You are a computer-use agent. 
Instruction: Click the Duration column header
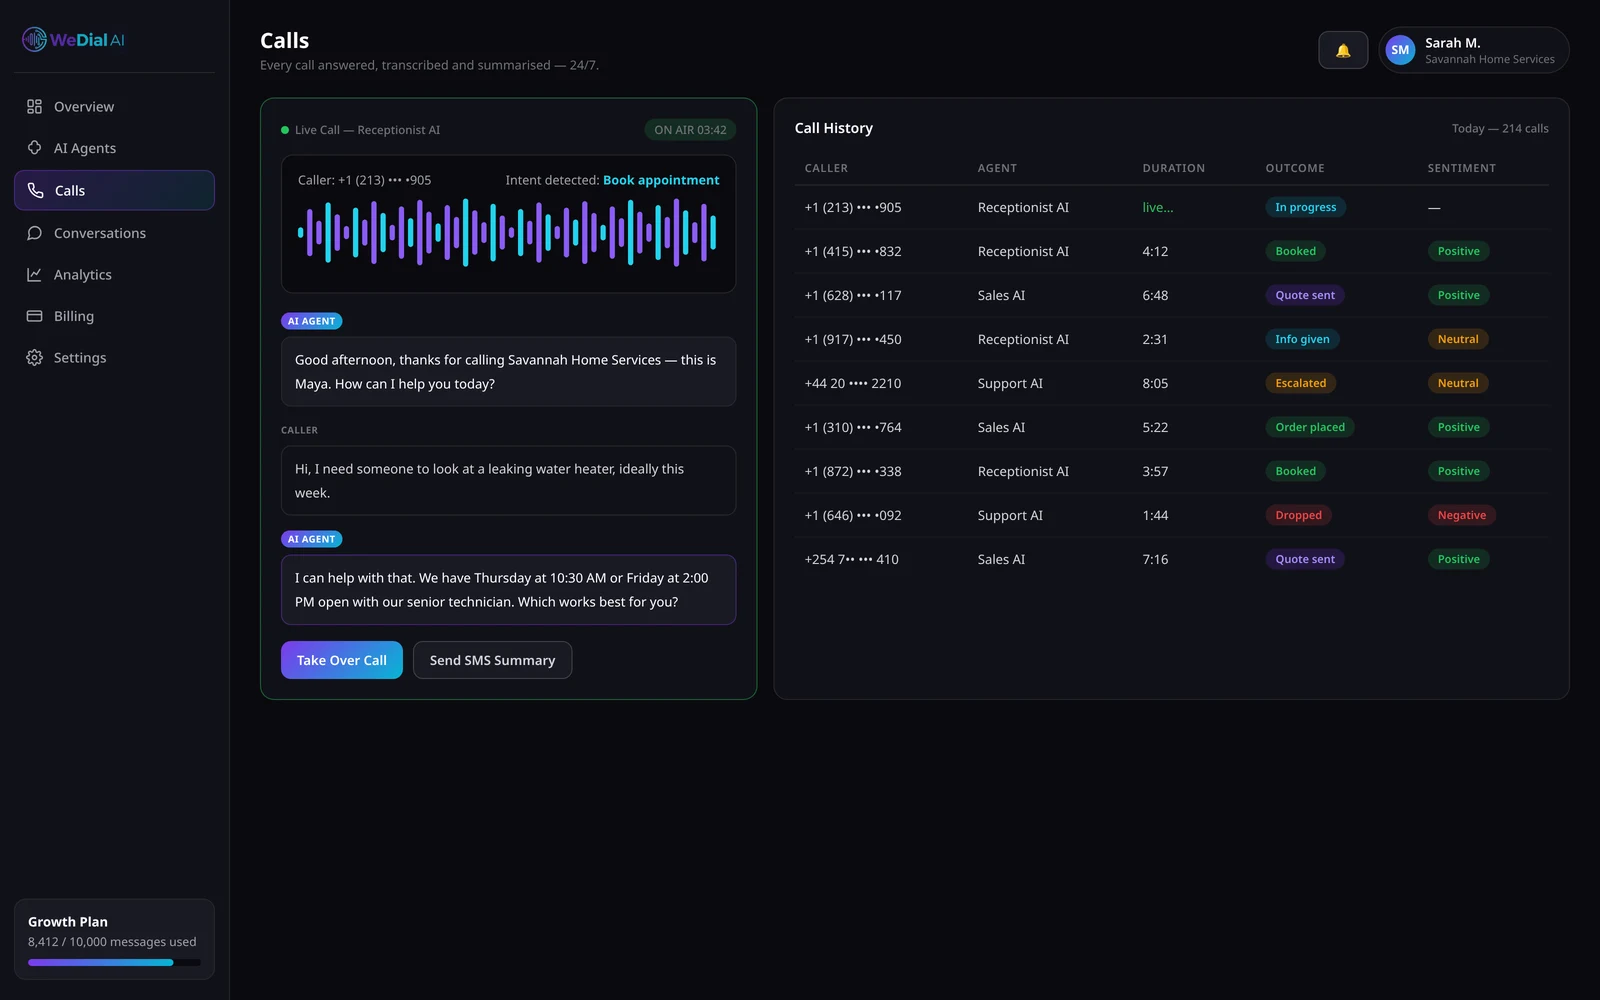pyautogui.click(x=1173, y=168)
